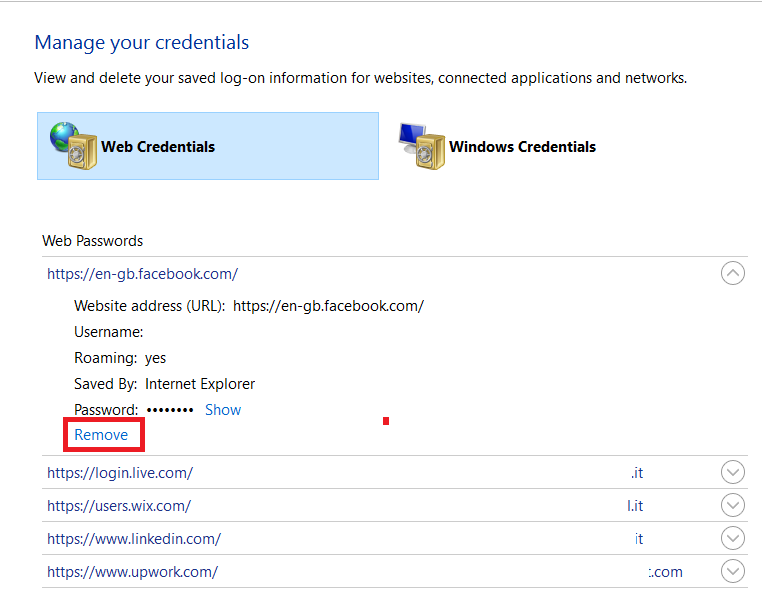Click the username ending '.com' in upwork row
Image resolution: width=762 pixels, height=608 pixels.
665,572
